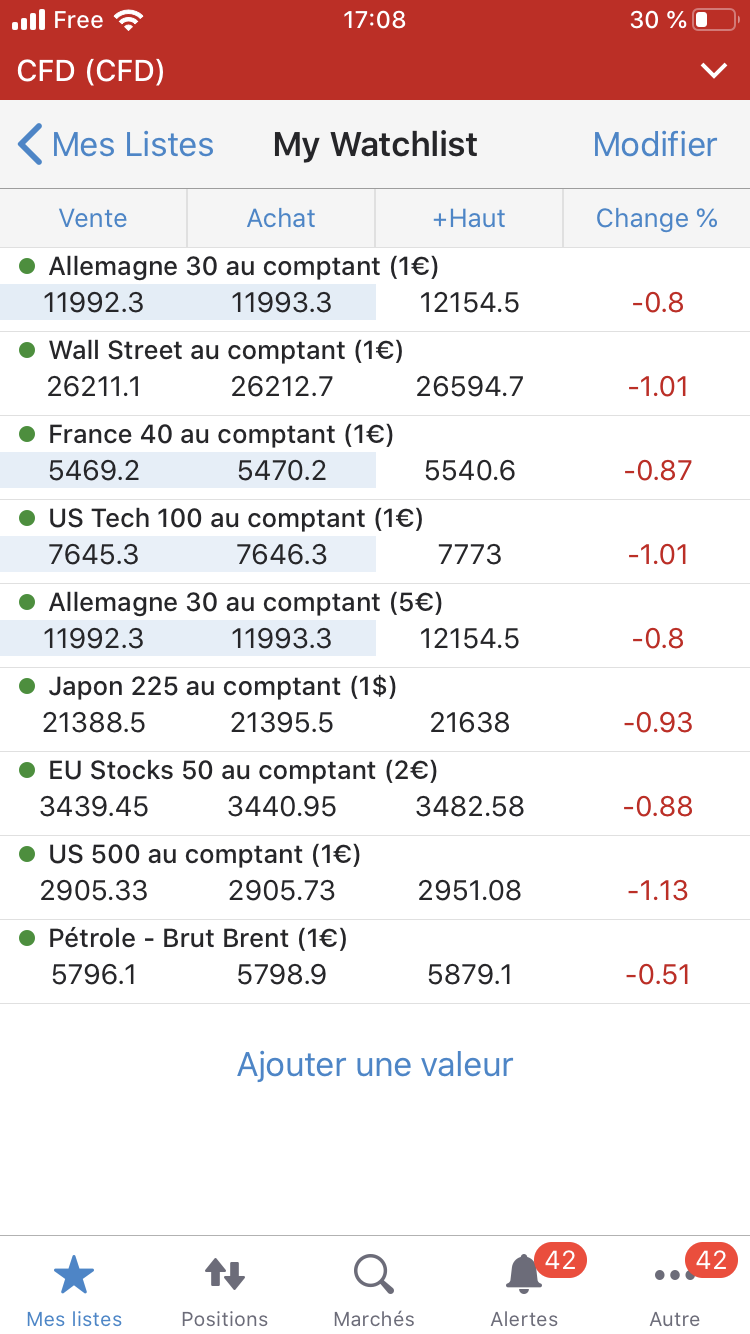
Task: Tap green status dot for Pétrole Brent
Action: tap(28, 938)
